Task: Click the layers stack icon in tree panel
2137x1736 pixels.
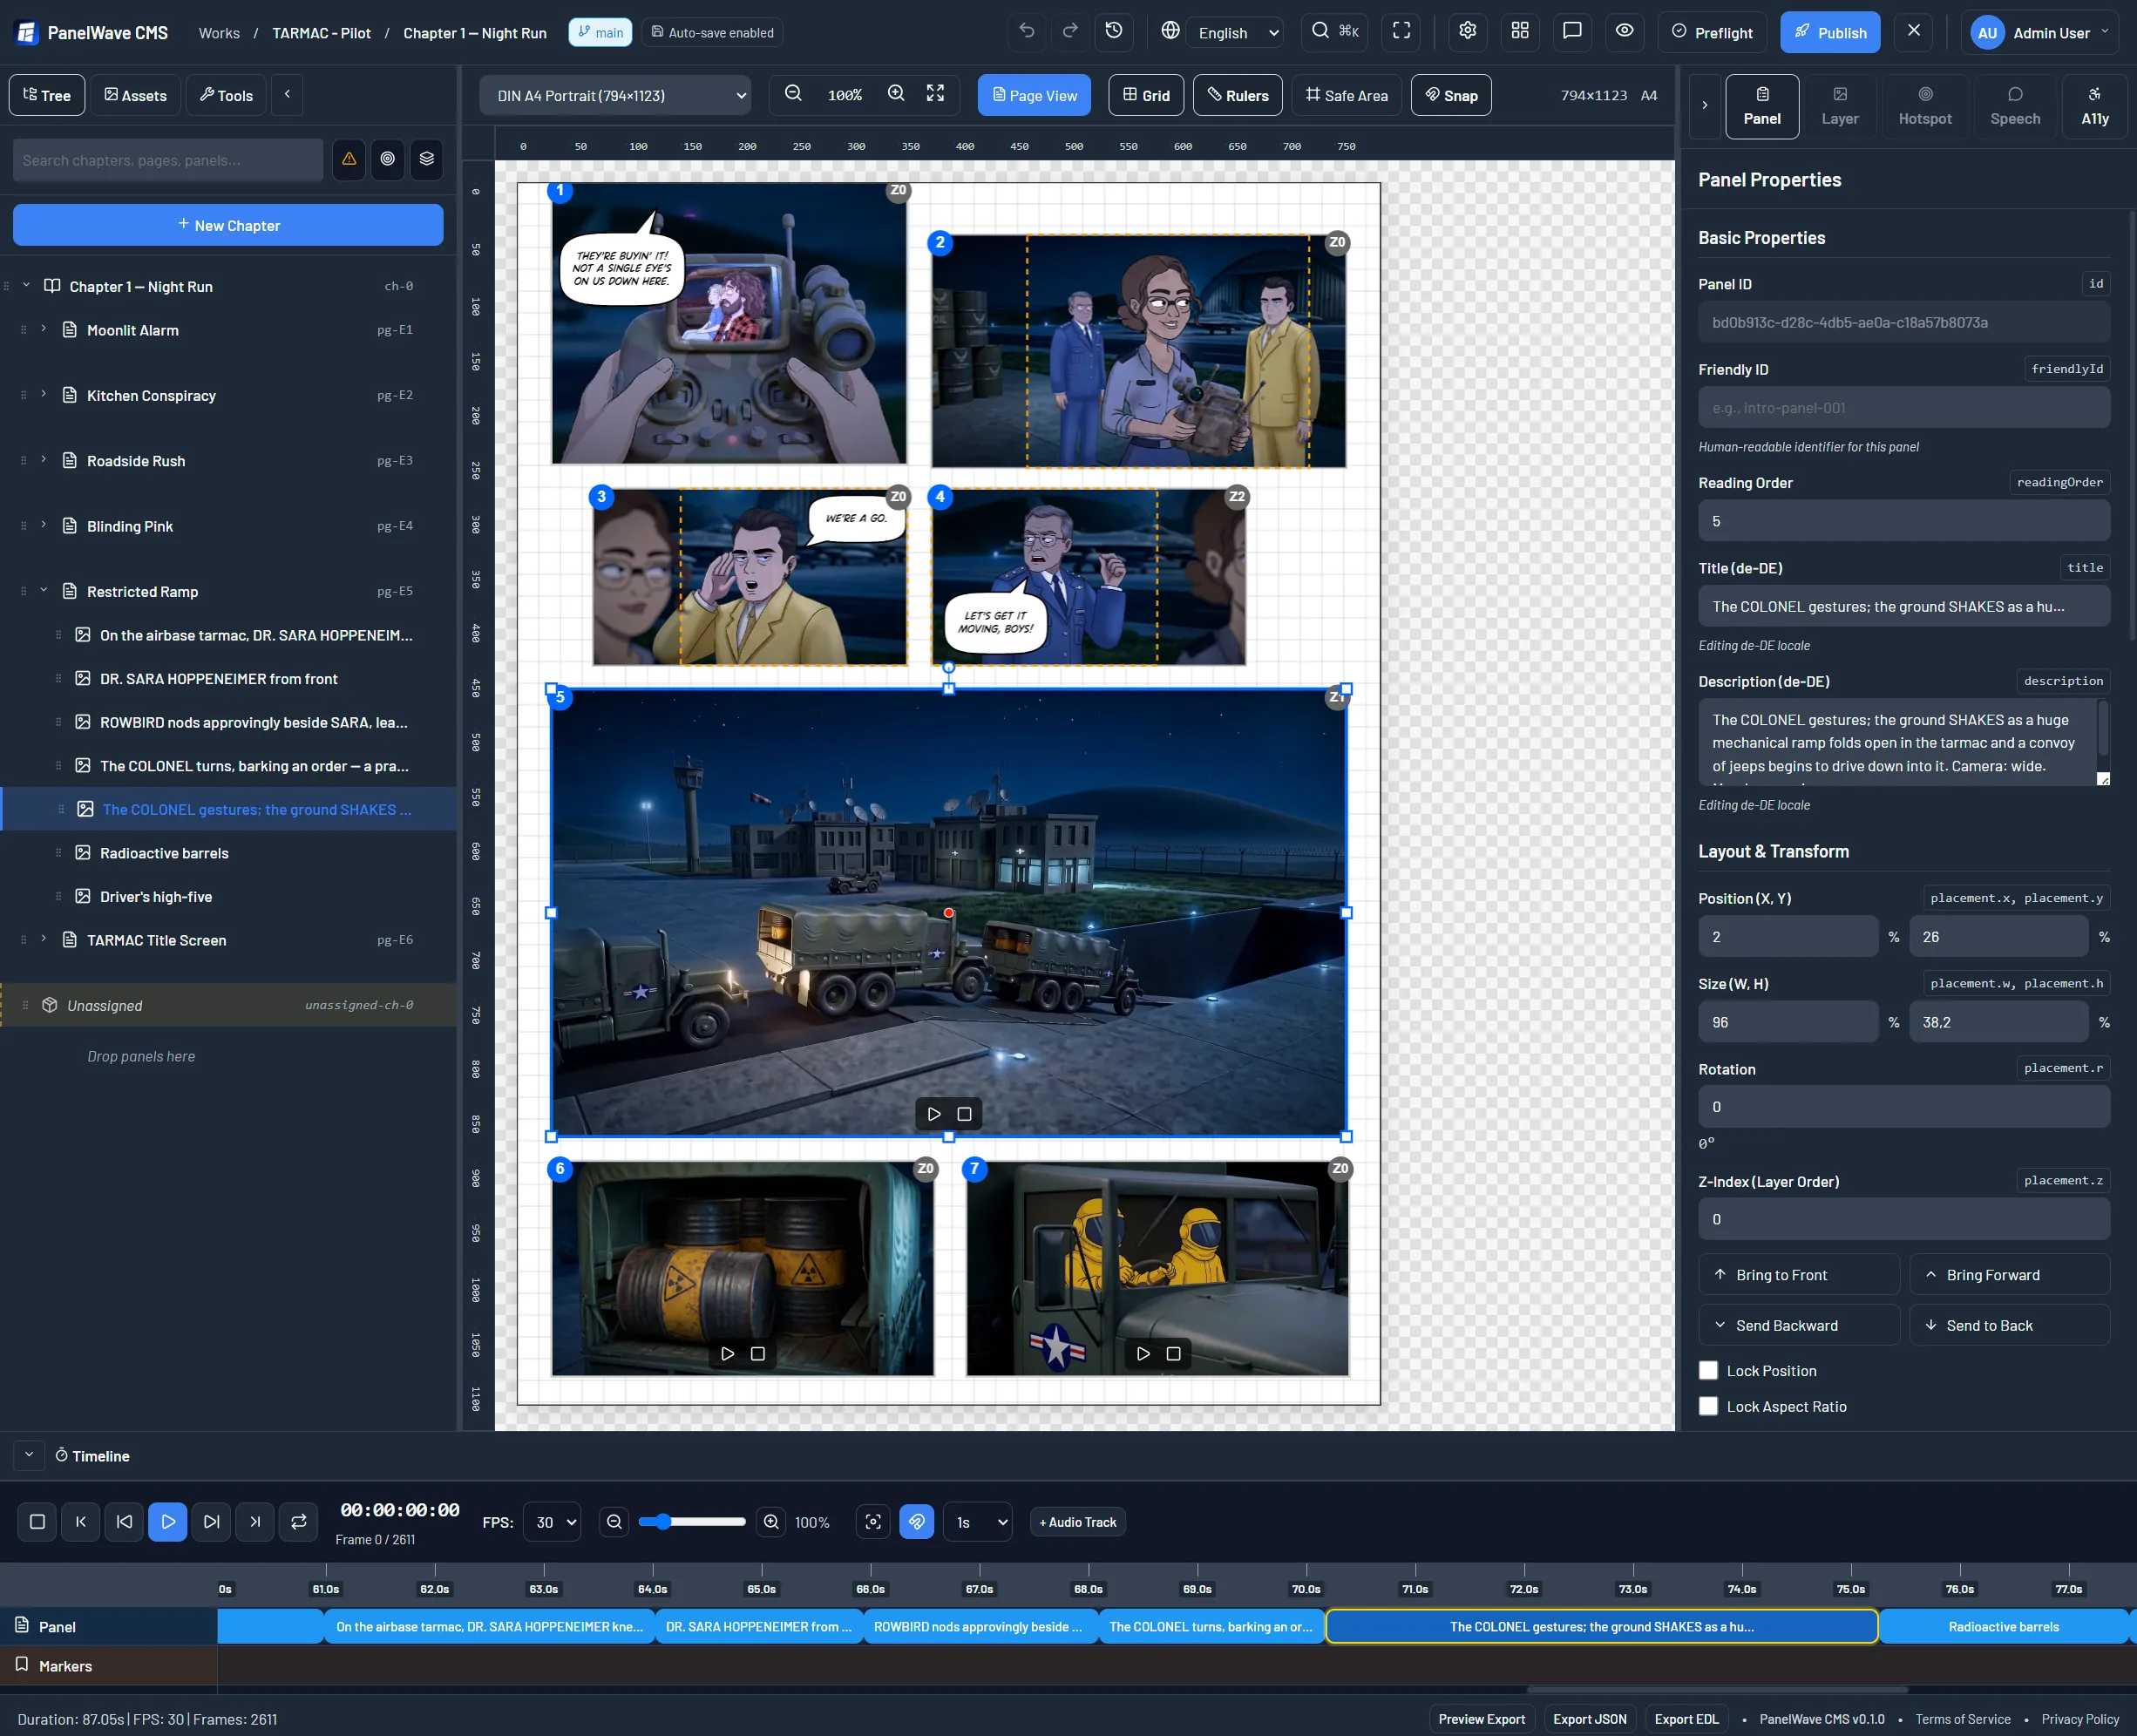Action: 427,159
